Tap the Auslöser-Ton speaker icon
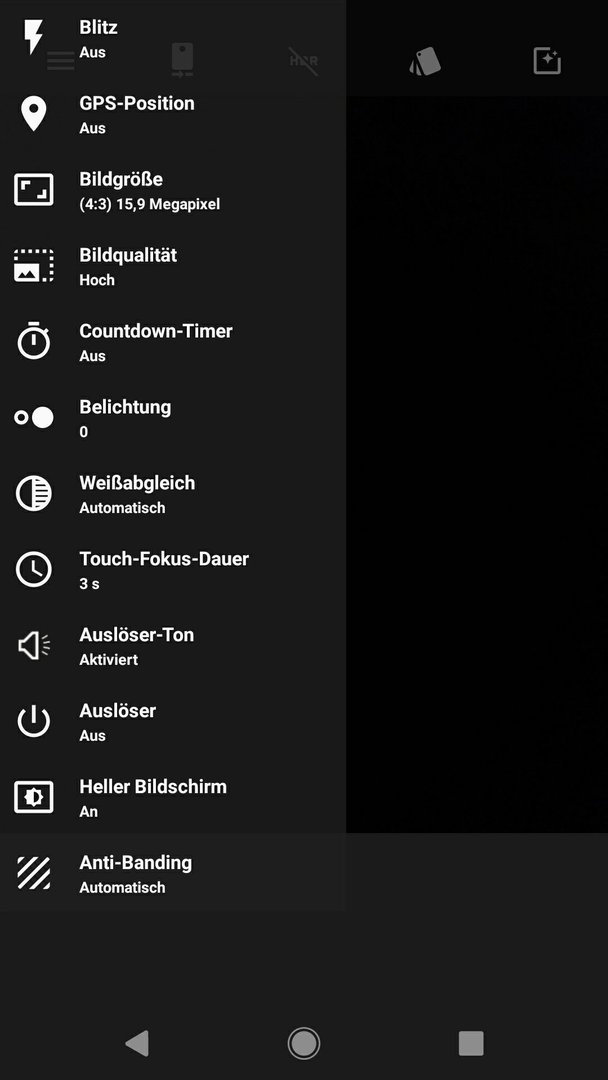Screen dimensions: 608x1080 click(x=34, y=645)
